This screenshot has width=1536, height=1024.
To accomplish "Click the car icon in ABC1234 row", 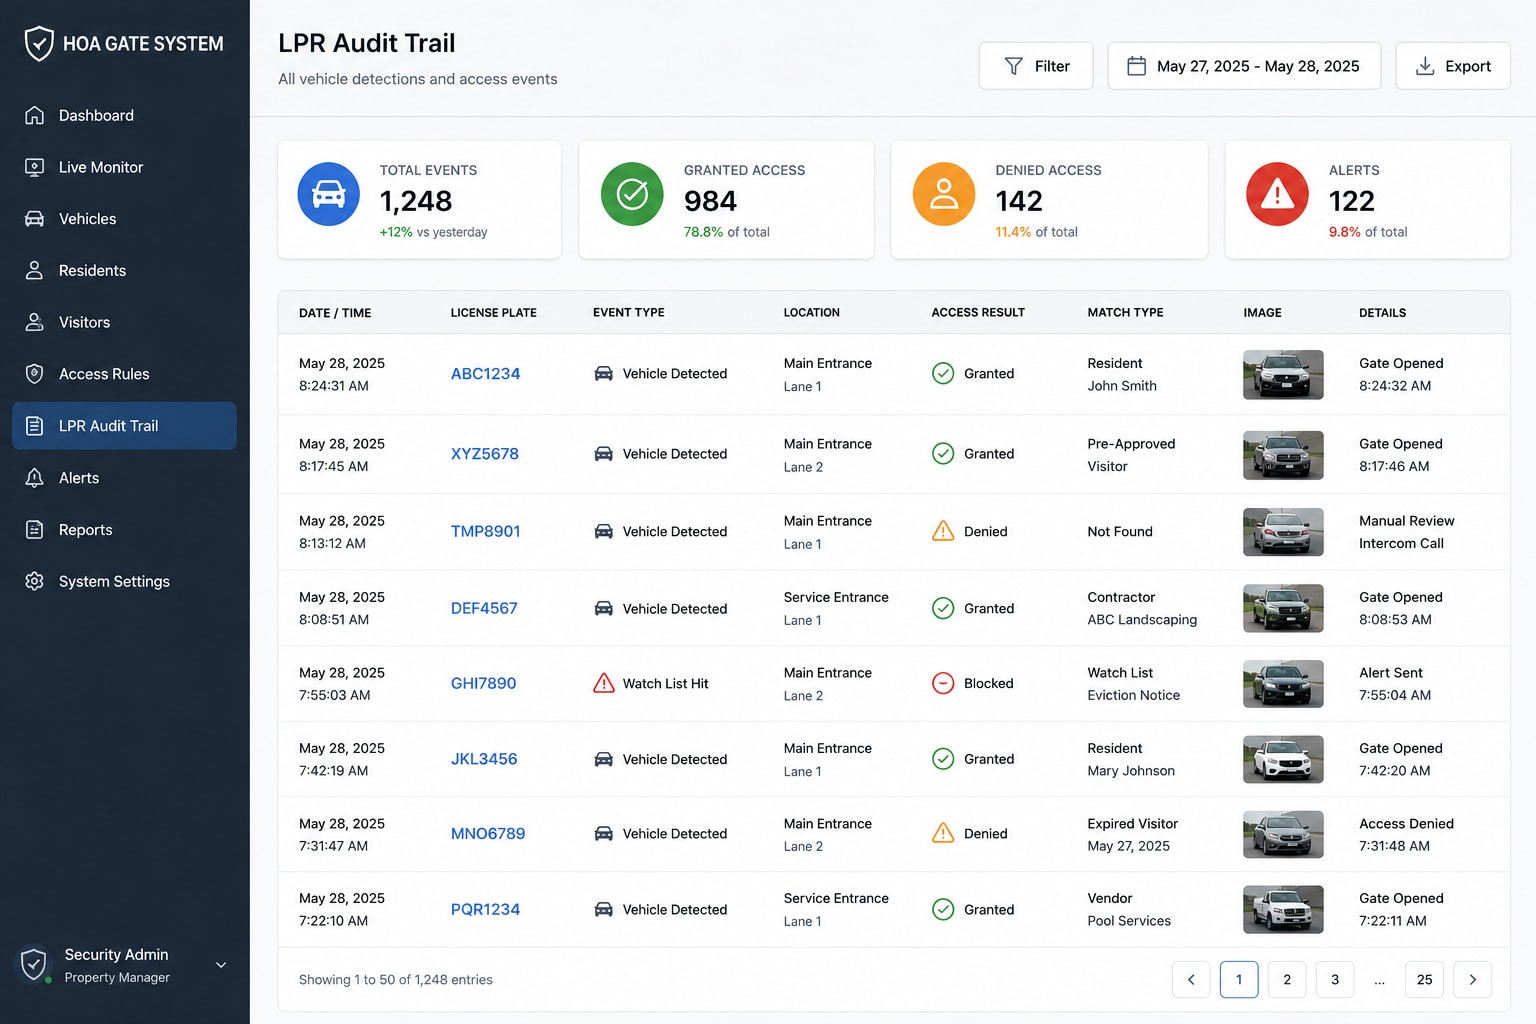I will pos(604,374).
